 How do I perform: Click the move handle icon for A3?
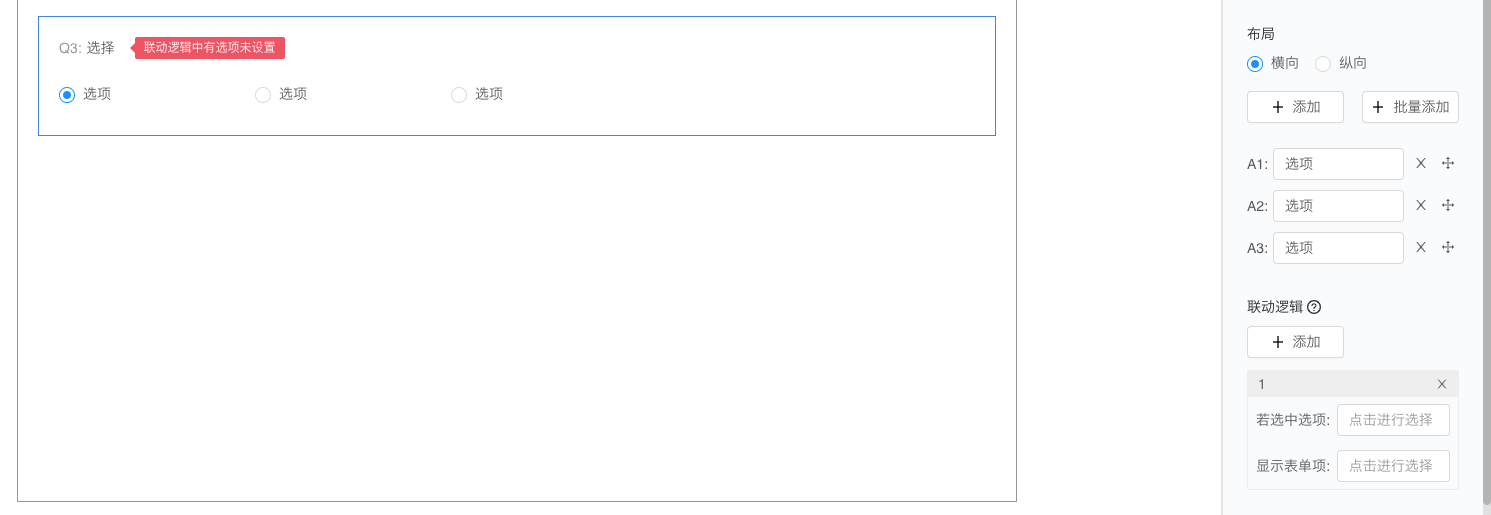pyautogui.click(x=1447, y=247)
